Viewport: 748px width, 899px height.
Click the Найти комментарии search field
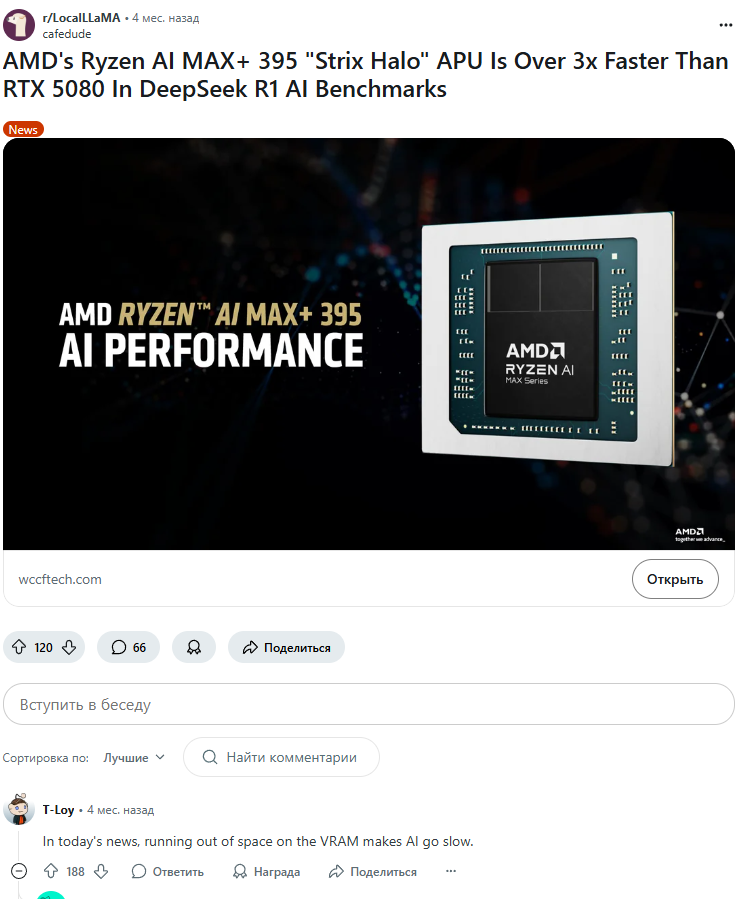click(x=281, y=757)
